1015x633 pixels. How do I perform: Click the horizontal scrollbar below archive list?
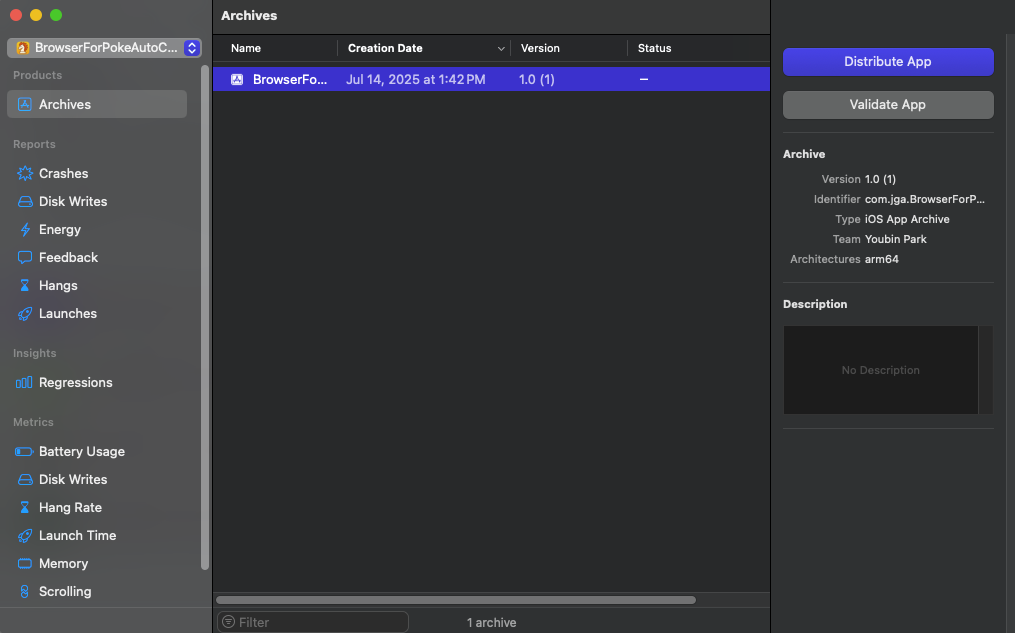[456, 600]
